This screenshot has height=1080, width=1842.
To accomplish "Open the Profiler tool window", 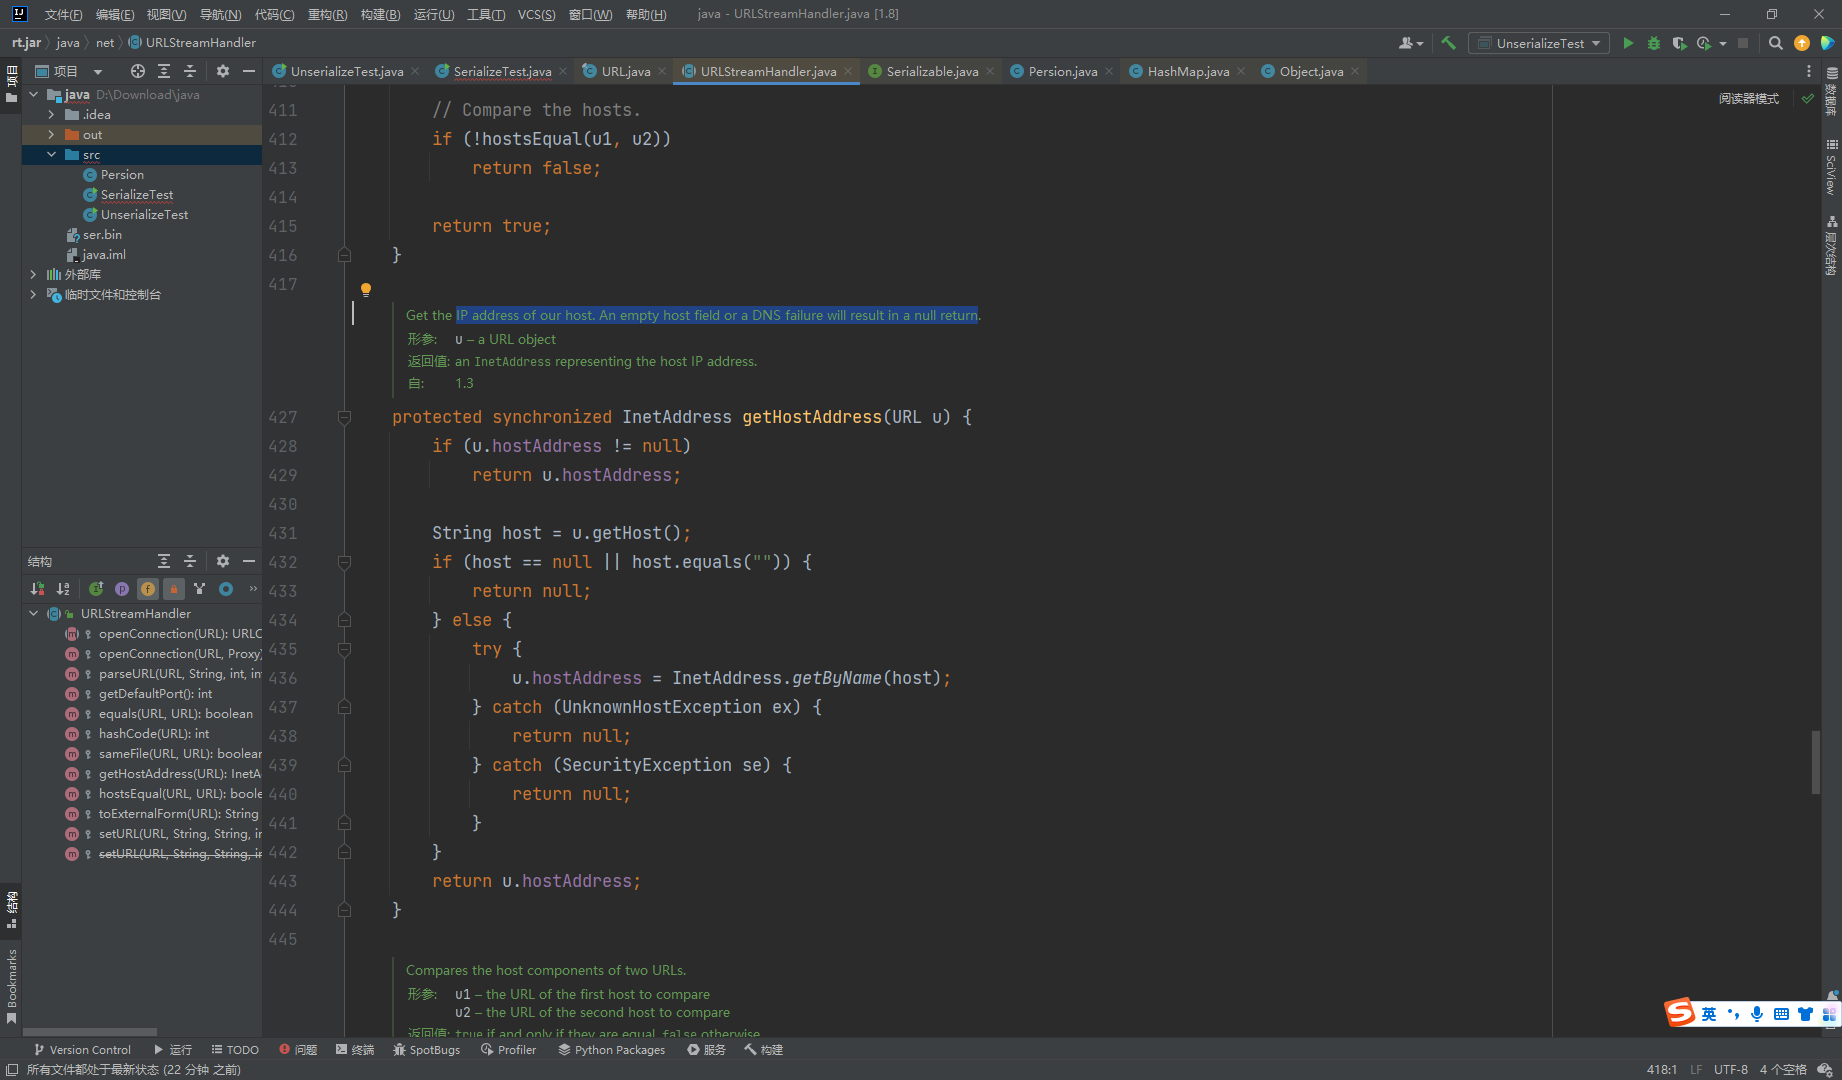I will tap(508, 1050).
